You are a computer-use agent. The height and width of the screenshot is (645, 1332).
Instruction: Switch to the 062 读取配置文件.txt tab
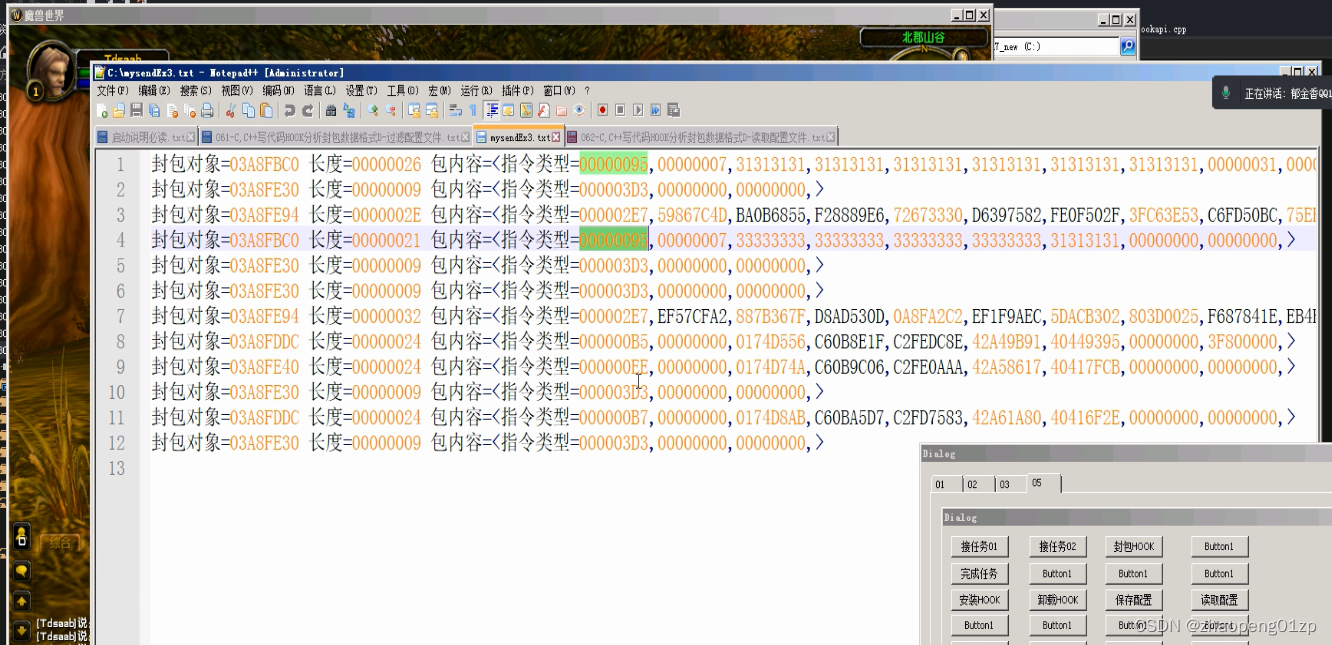pos(701,137)
